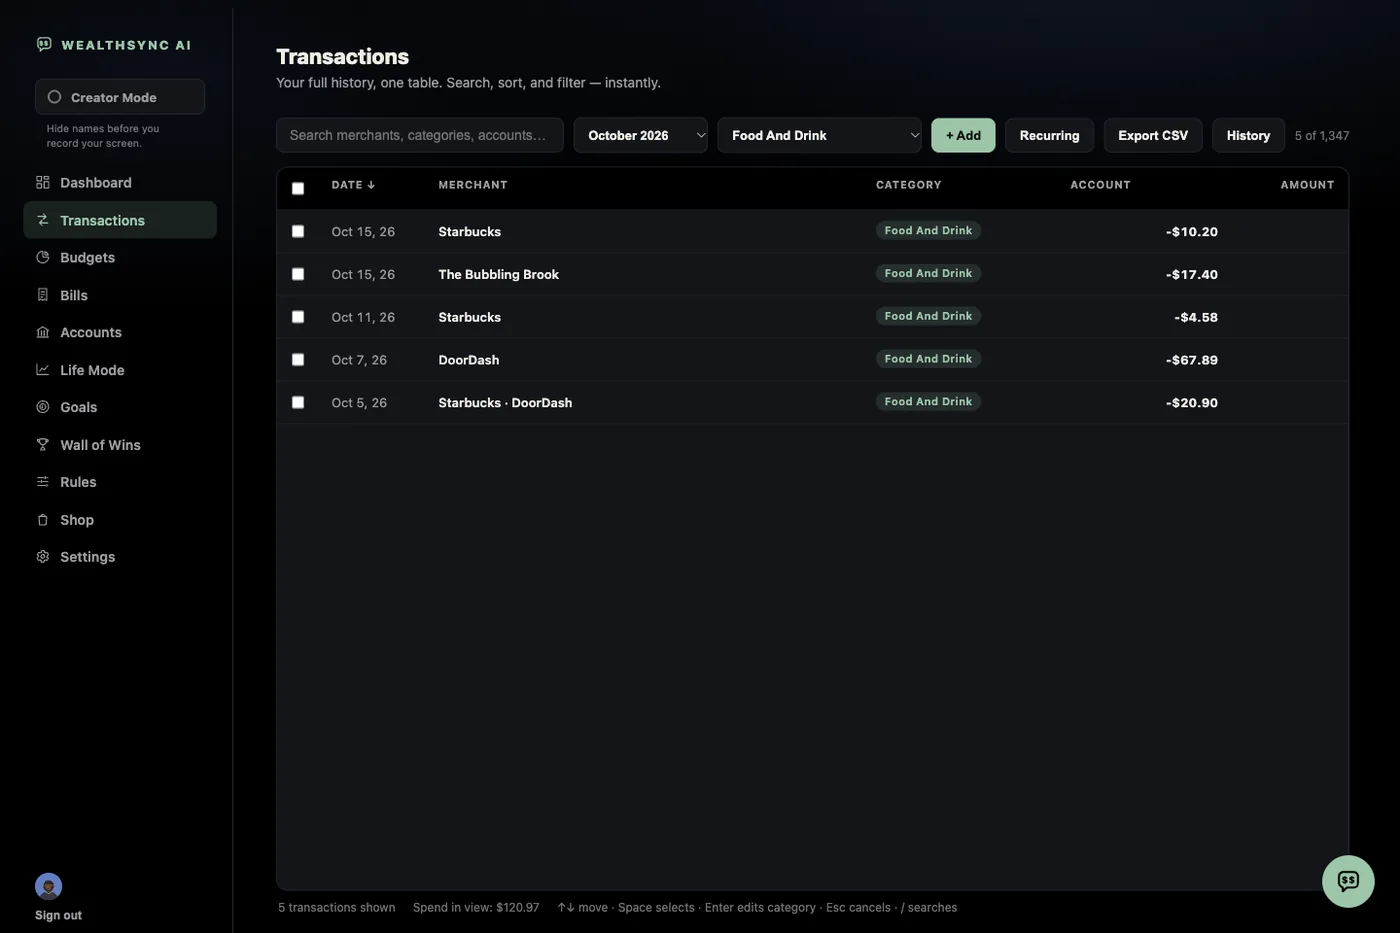Select the Starbucks -$4.58 row checkbox

coord(298,317)
